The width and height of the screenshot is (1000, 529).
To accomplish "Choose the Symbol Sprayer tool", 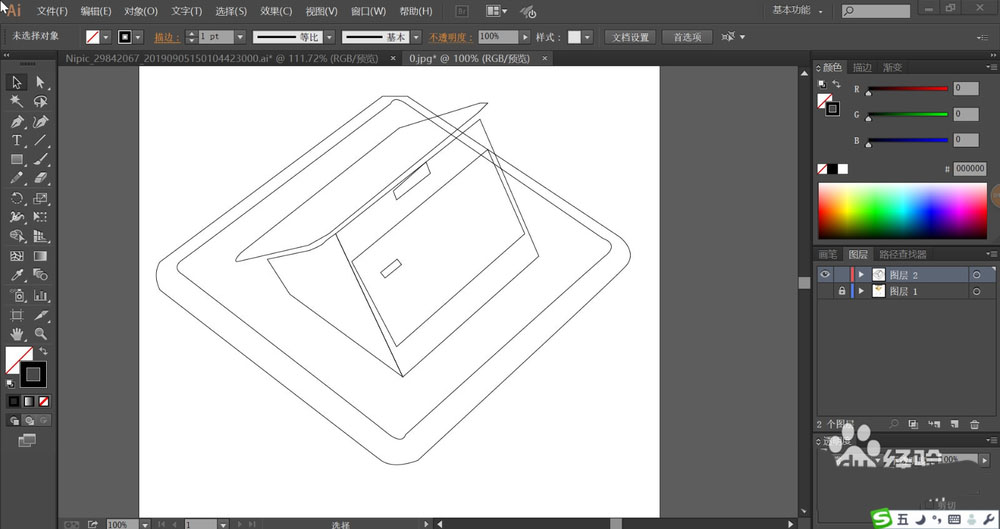I will [x=17, y=295].
